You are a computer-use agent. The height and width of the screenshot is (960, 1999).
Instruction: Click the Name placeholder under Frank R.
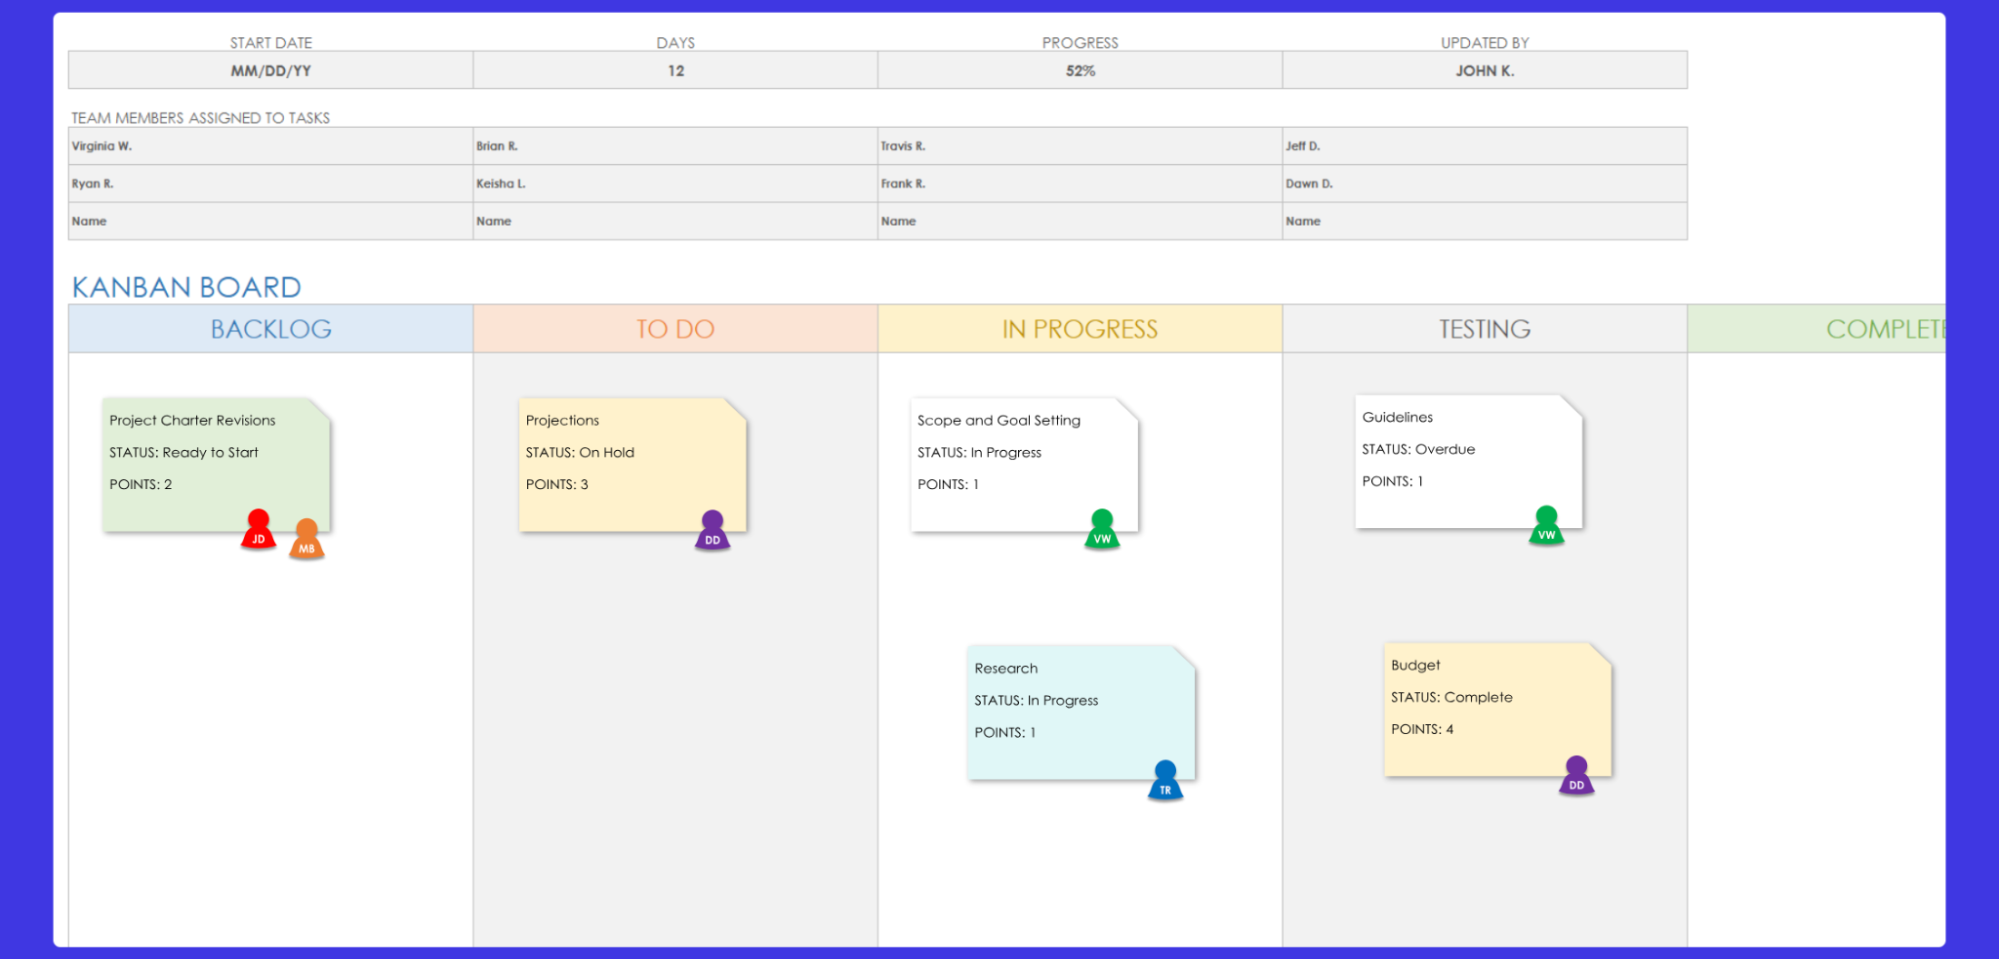tap(1080, 221)
